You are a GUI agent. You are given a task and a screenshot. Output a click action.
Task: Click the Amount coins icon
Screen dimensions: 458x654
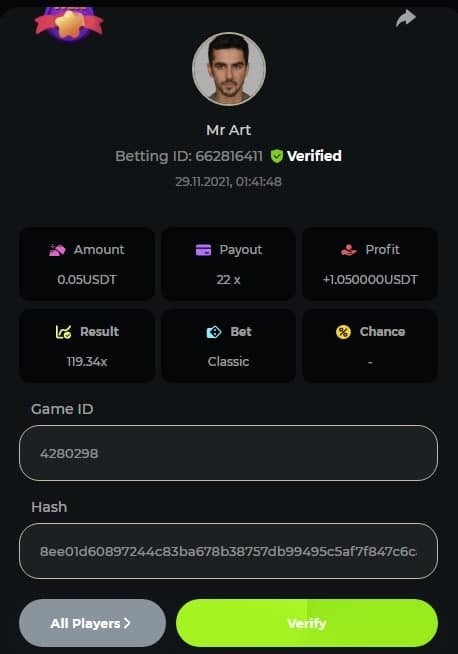(x=57, y=250)
